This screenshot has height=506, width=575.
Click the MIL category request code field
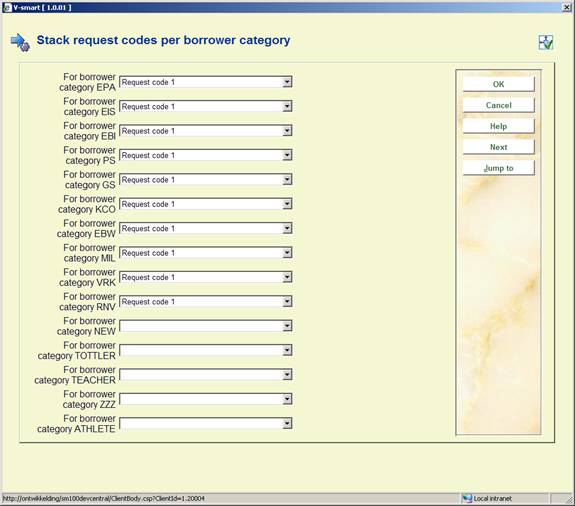[x=206, y=253]
